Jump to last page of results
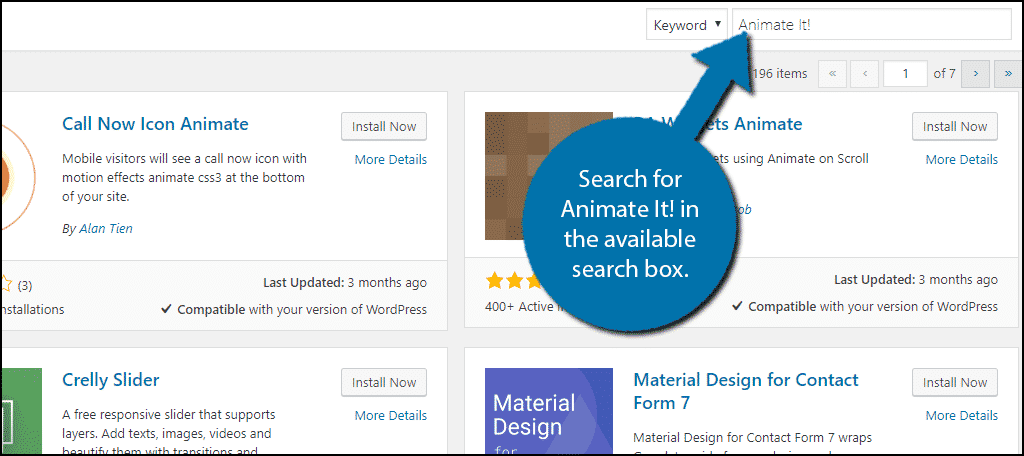The width and height of the screenshot is (1024, 456). tap(1008, 74)
